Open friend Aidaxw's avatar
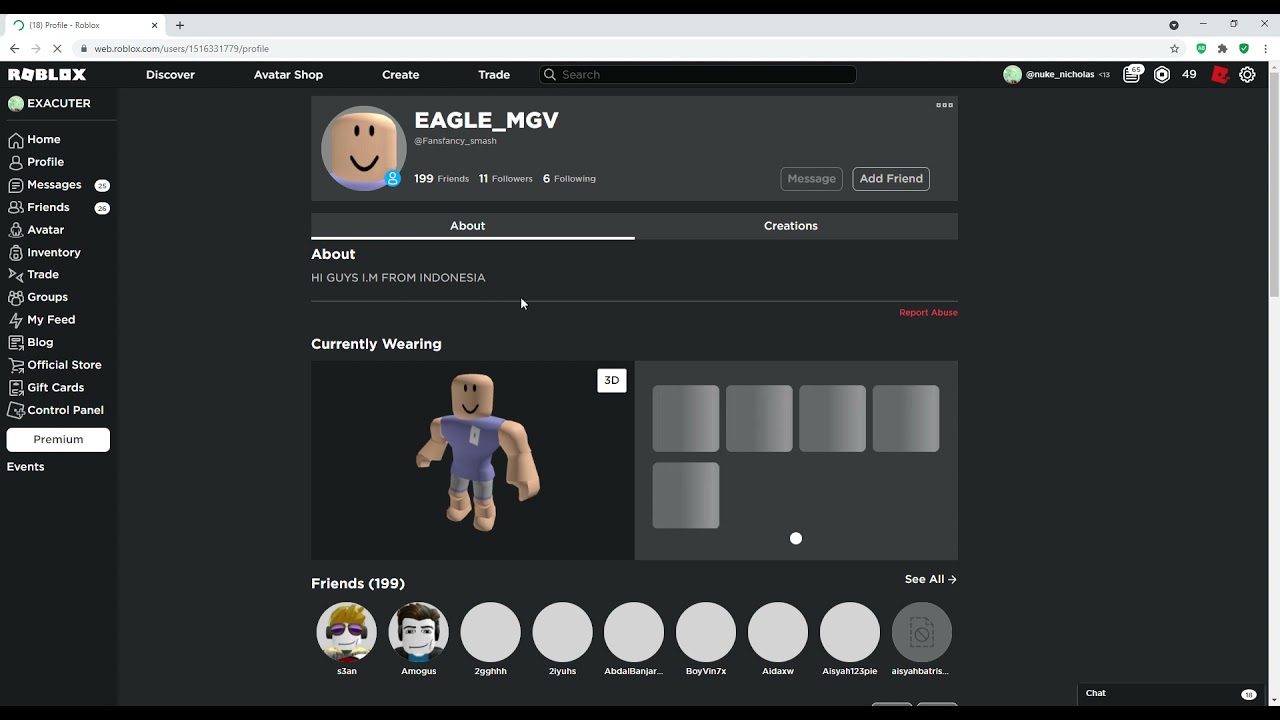1280x720 pixels. (778, 632)
